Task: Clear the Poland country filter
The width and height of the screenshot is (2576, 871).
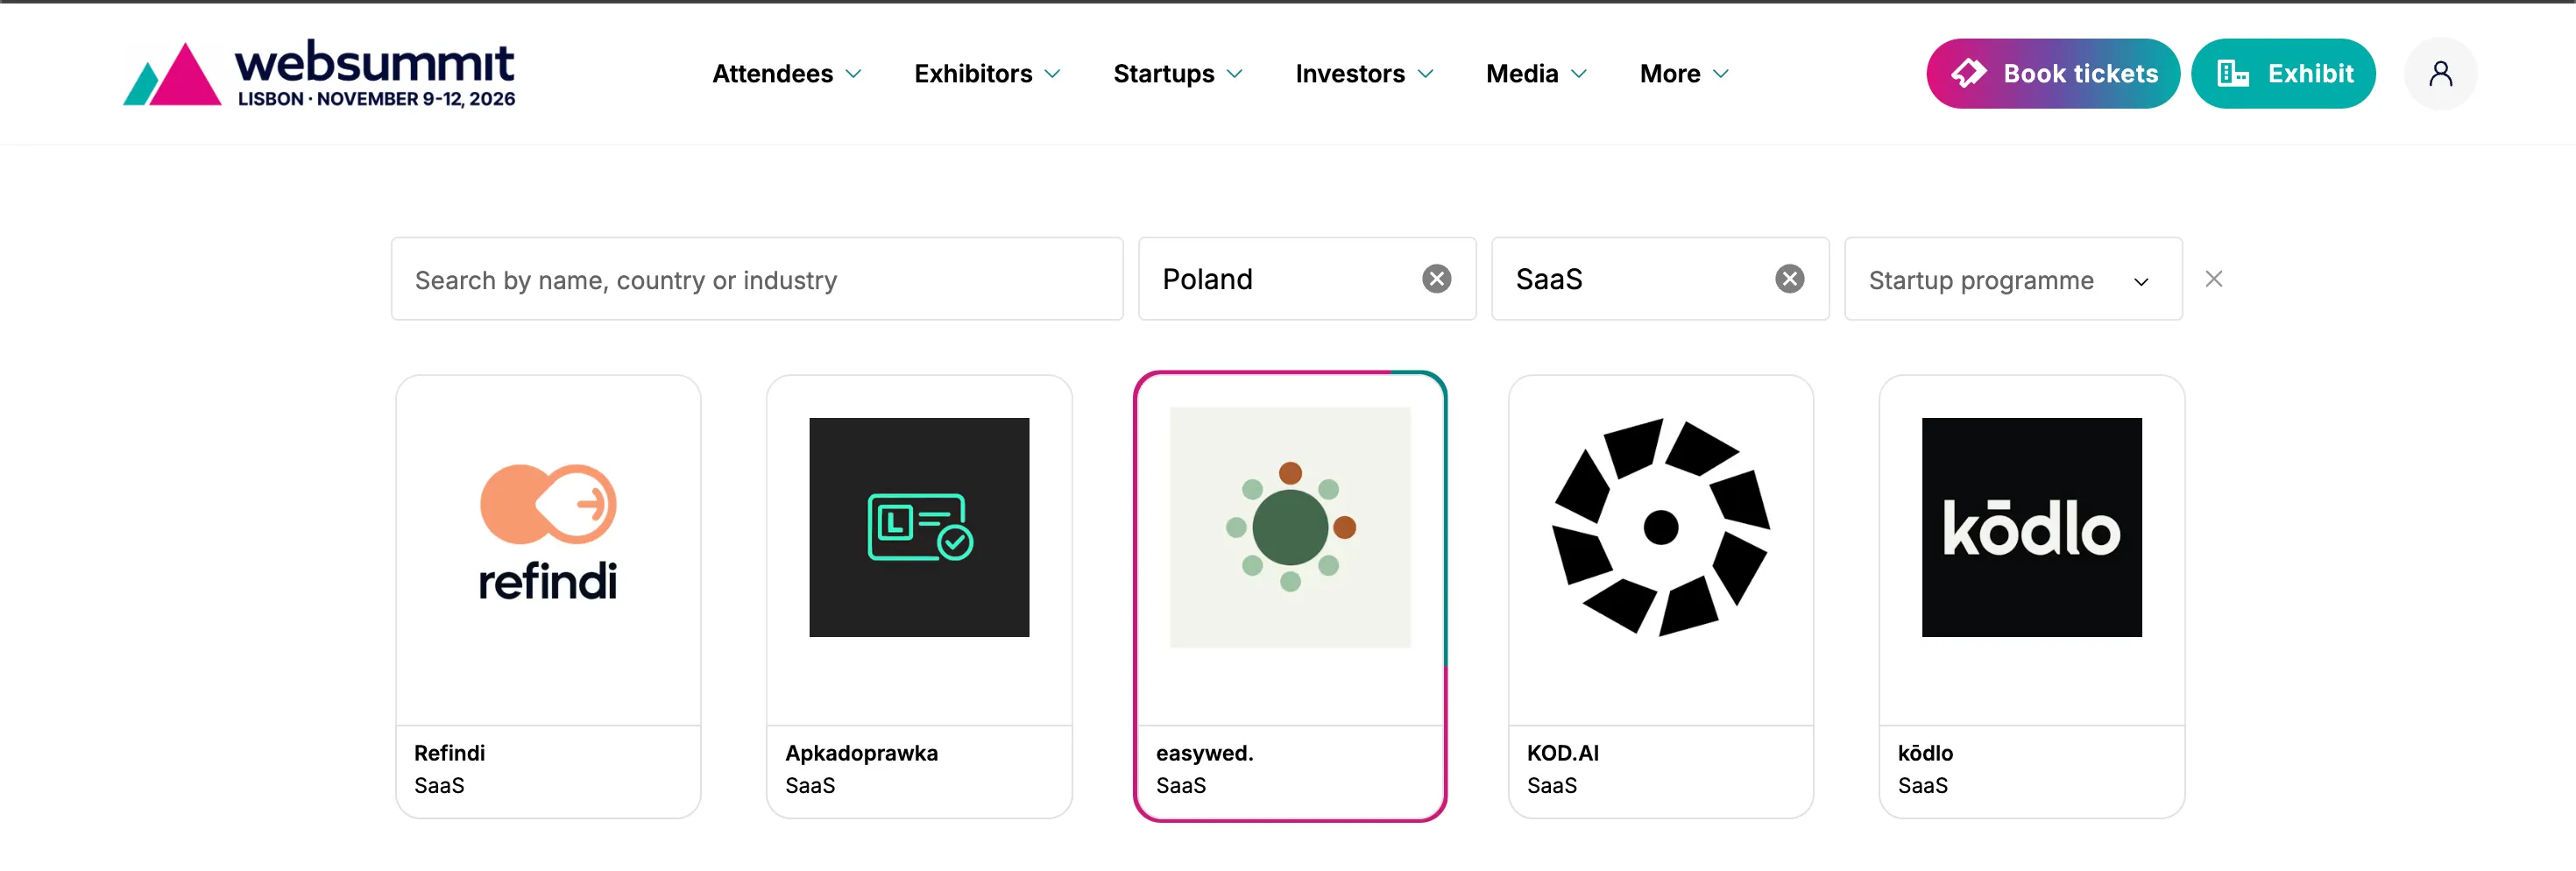Action: (x=1436, y=279)
